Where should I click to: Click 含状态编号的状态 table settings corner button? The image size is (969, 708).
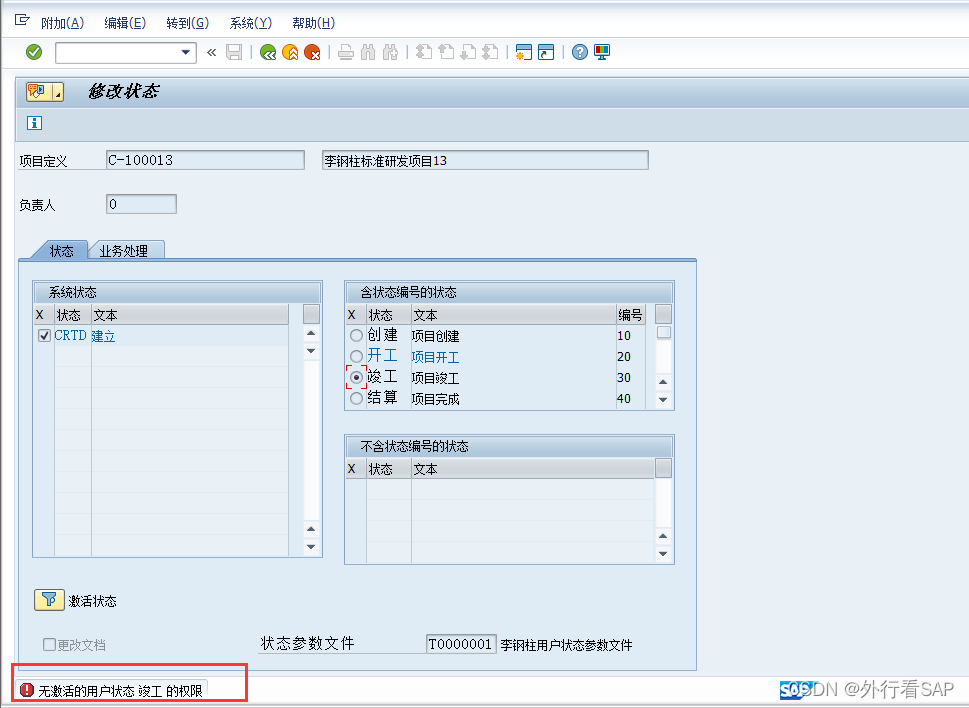click(x=663, y=314)
